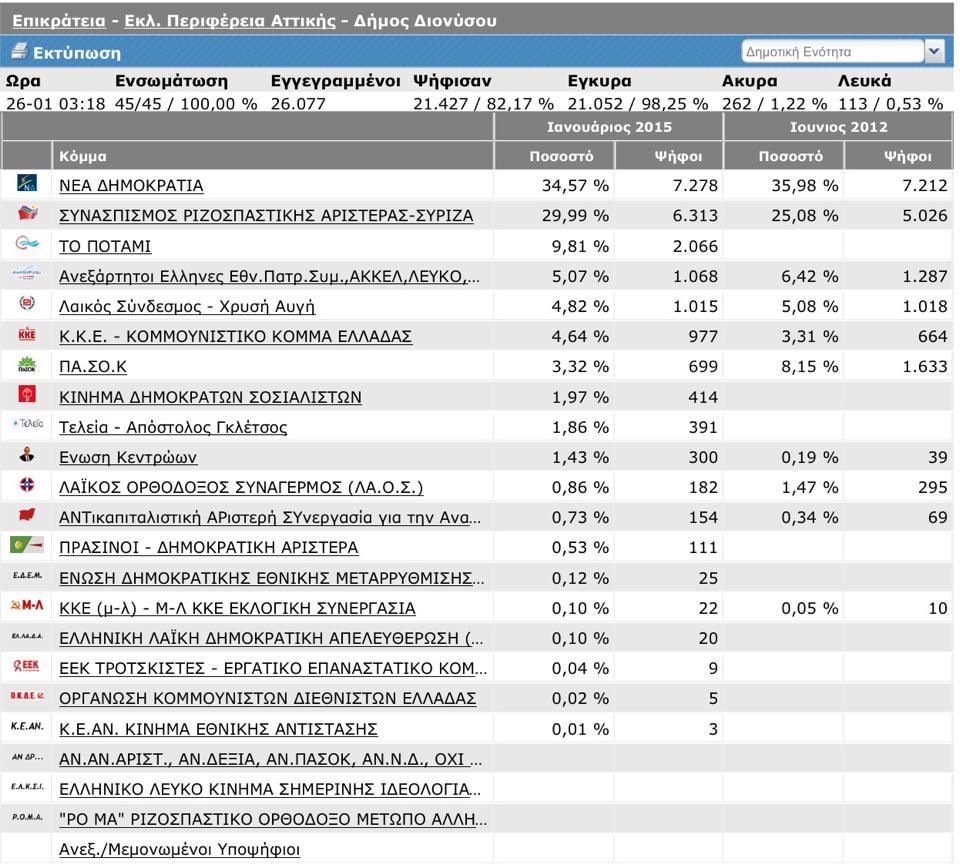Click the Ιουνιος 2012 column group header
This screenshot has height=865, width=960.
pos(838,127)
